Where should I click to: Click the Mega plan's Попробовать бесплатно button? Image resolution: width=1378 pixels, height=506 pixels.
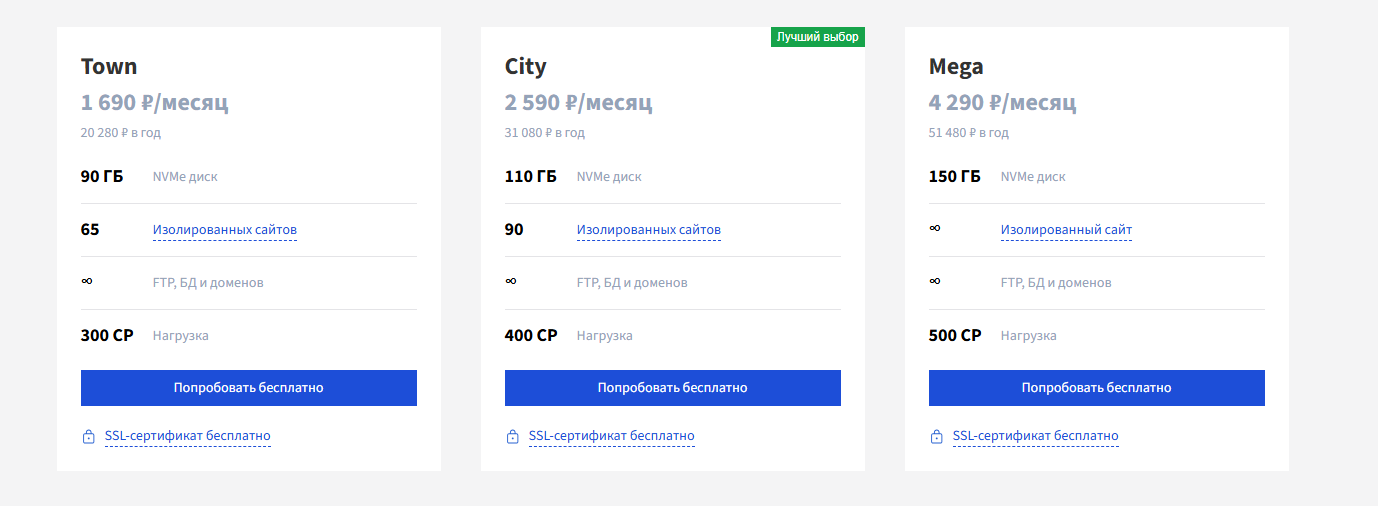(x=1097, y=388)
